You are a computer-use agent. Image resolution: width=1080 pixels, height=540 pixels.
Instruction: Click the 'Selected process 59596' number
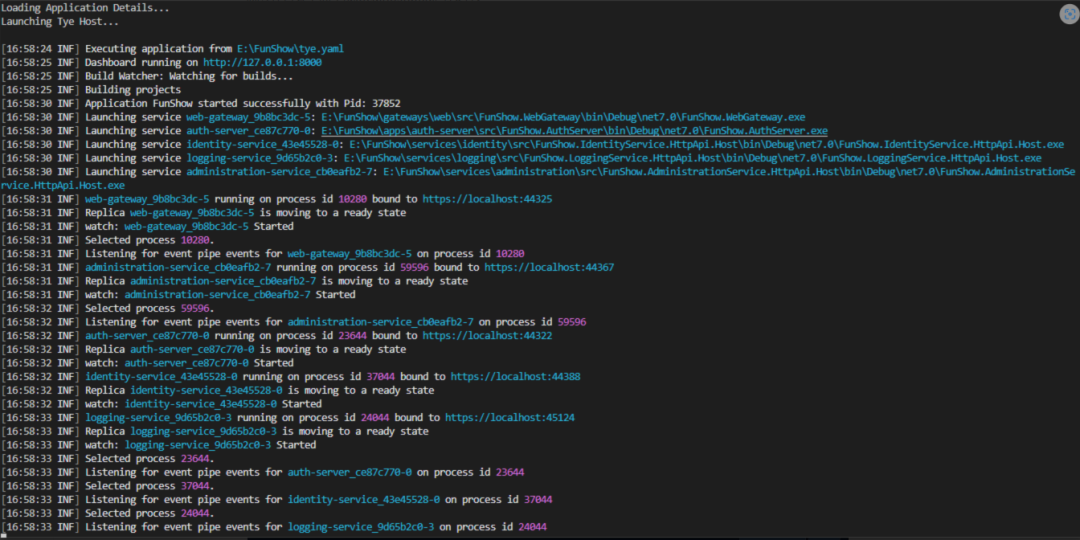[x=195, y=309]
